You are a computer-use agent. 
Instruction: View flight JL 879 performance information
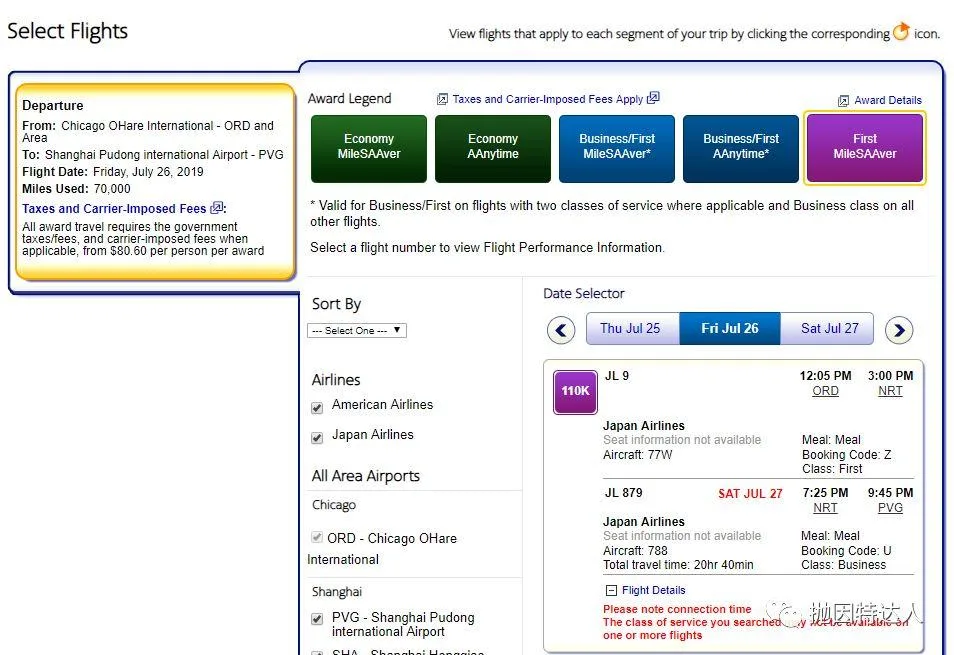(x=623, y=493)
